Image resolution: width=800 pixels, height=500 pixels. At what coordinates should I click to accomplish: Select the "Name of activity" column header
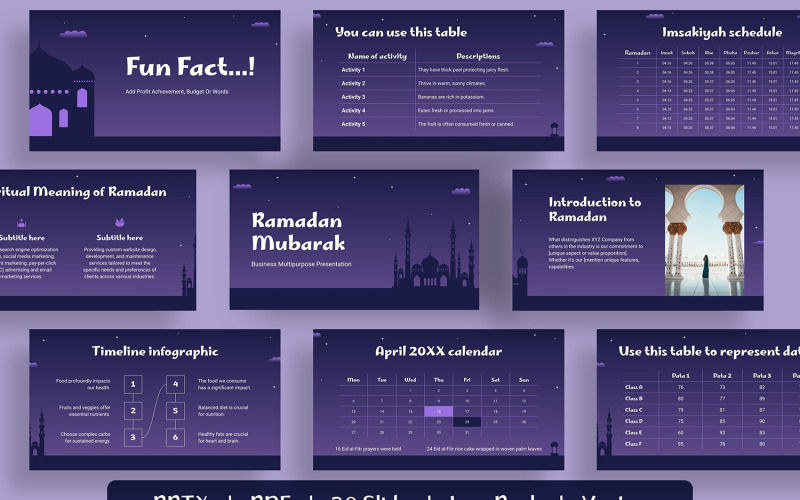pyautogui.click(x=378, y=56)
